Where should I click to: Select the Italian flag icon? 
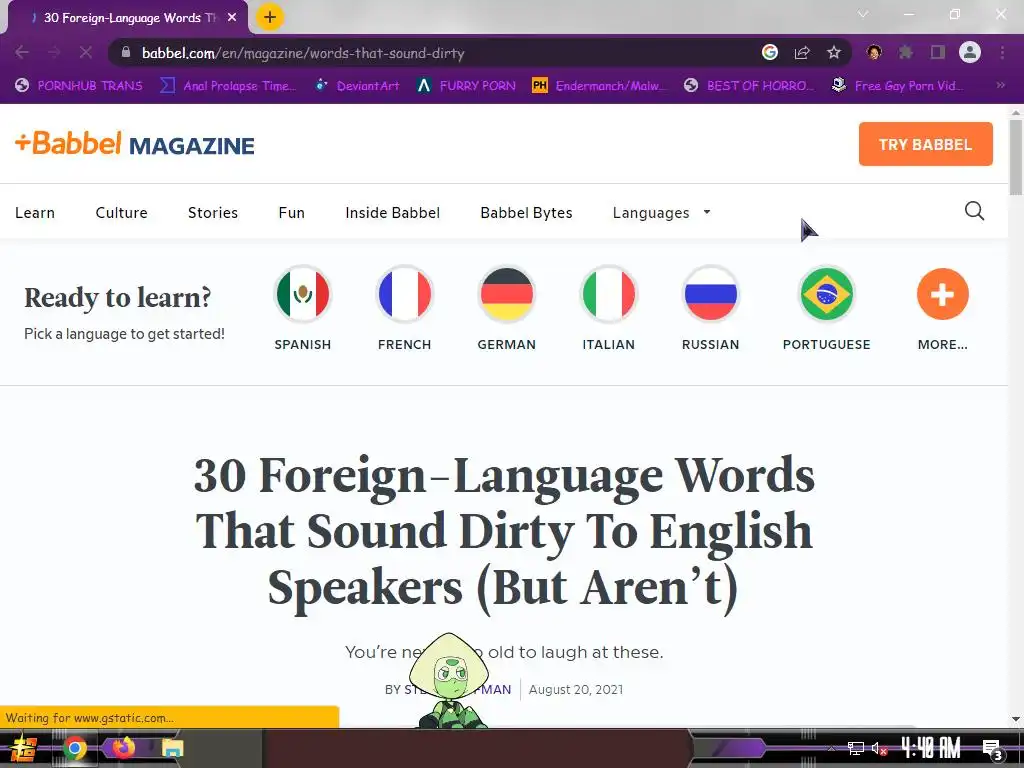(609, 294)
